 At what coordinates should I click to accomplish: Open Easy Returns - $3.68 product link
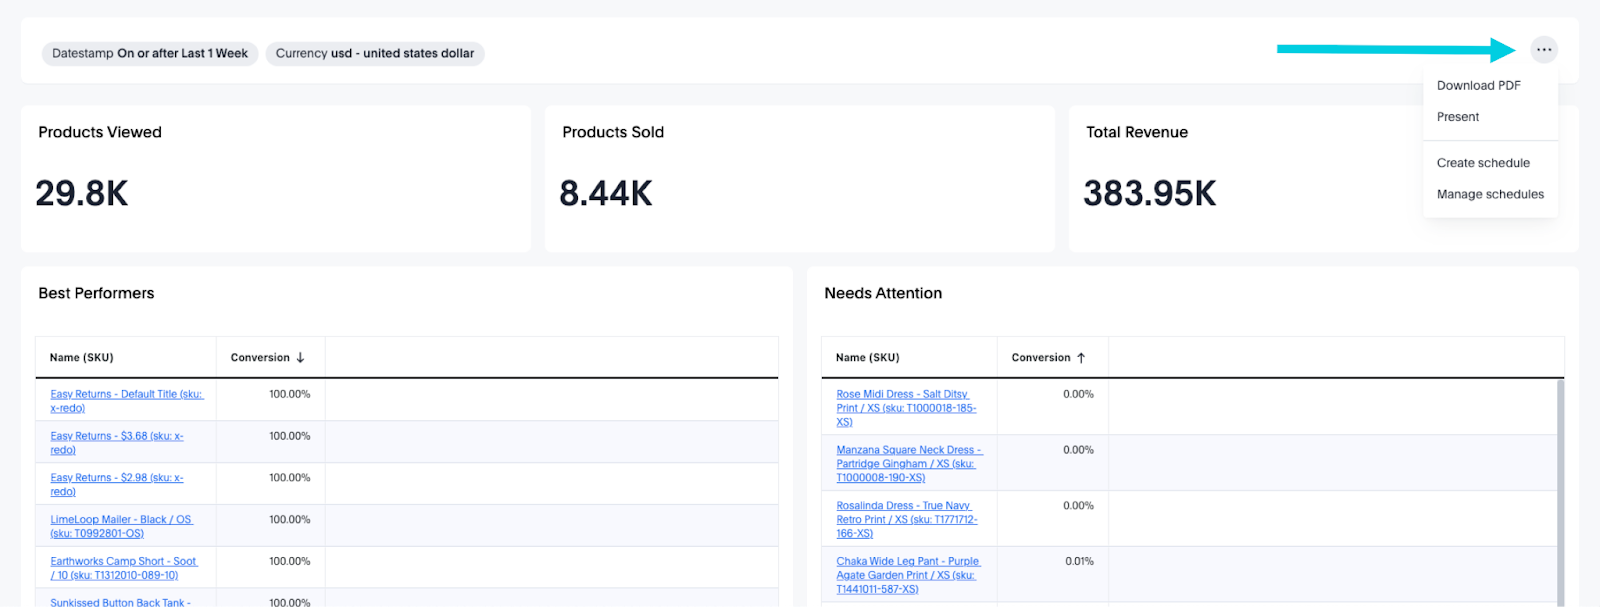click(116, 437)
